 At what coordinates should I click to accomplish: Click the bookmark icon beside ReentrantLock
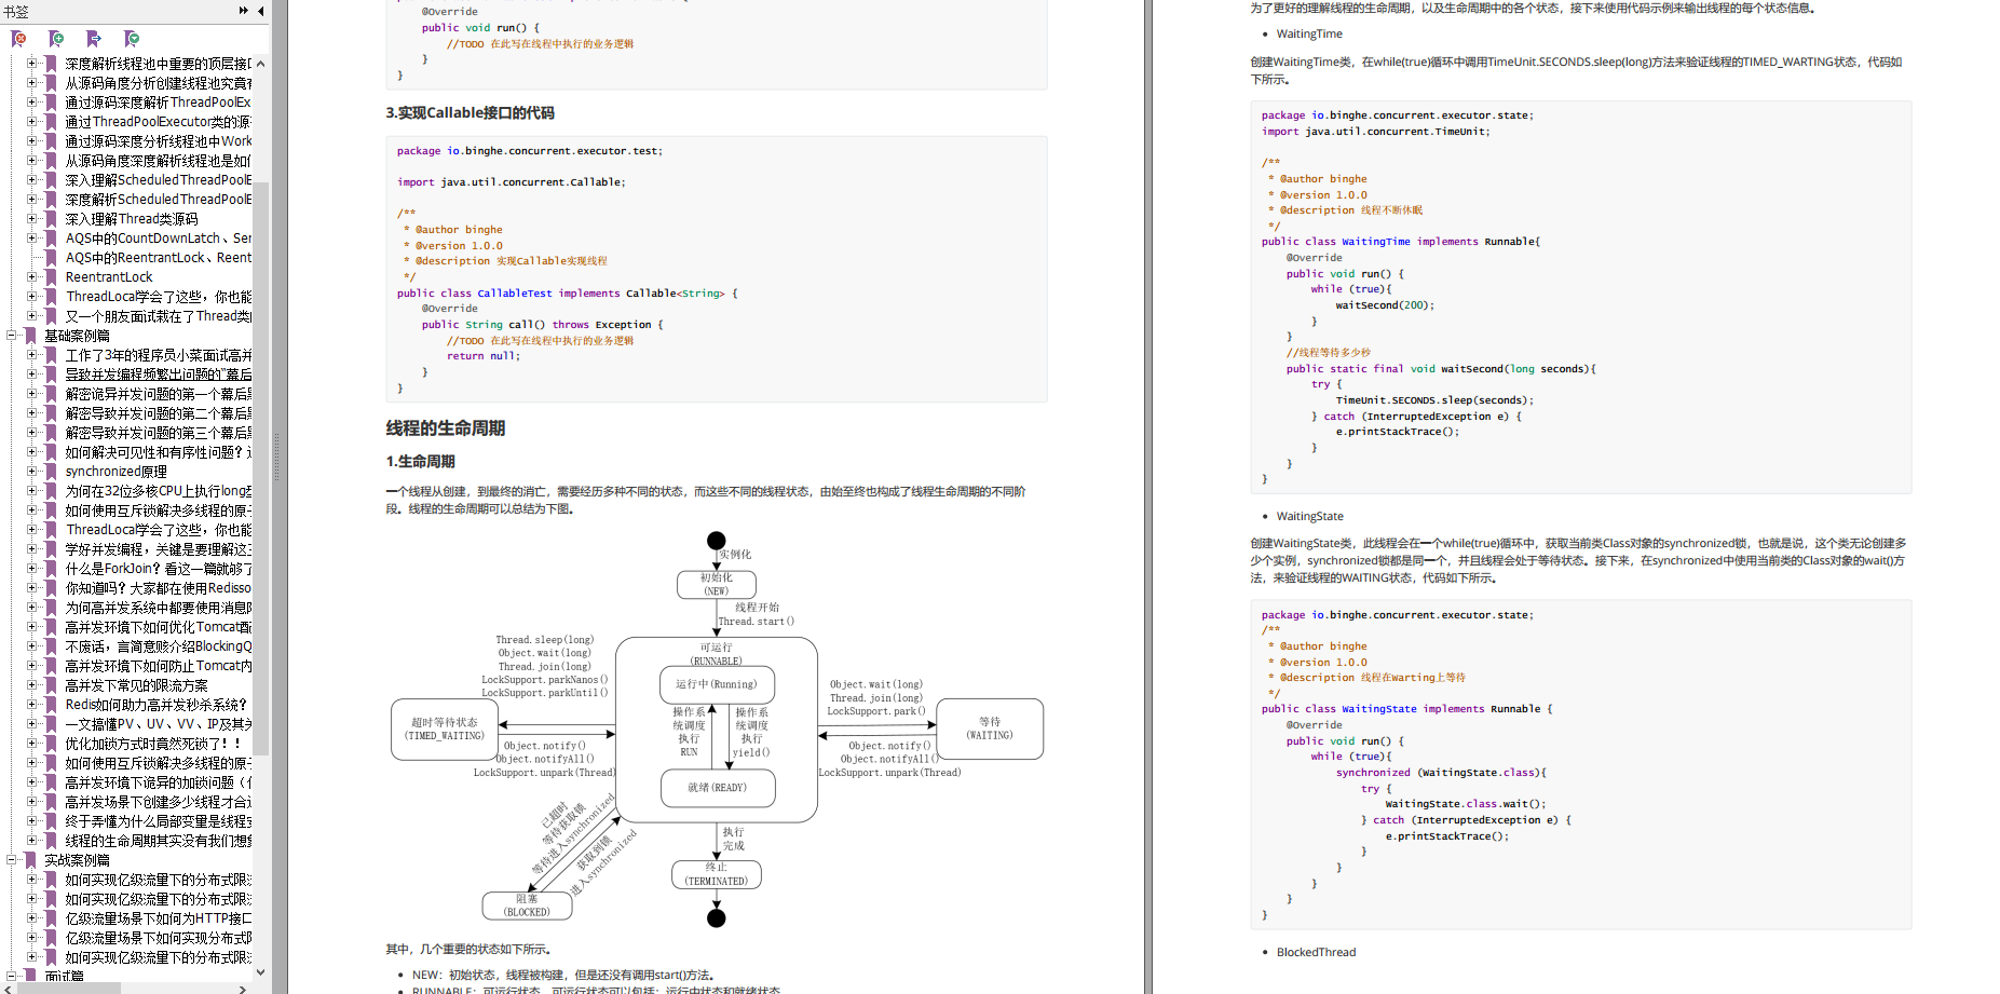point(51,277)
